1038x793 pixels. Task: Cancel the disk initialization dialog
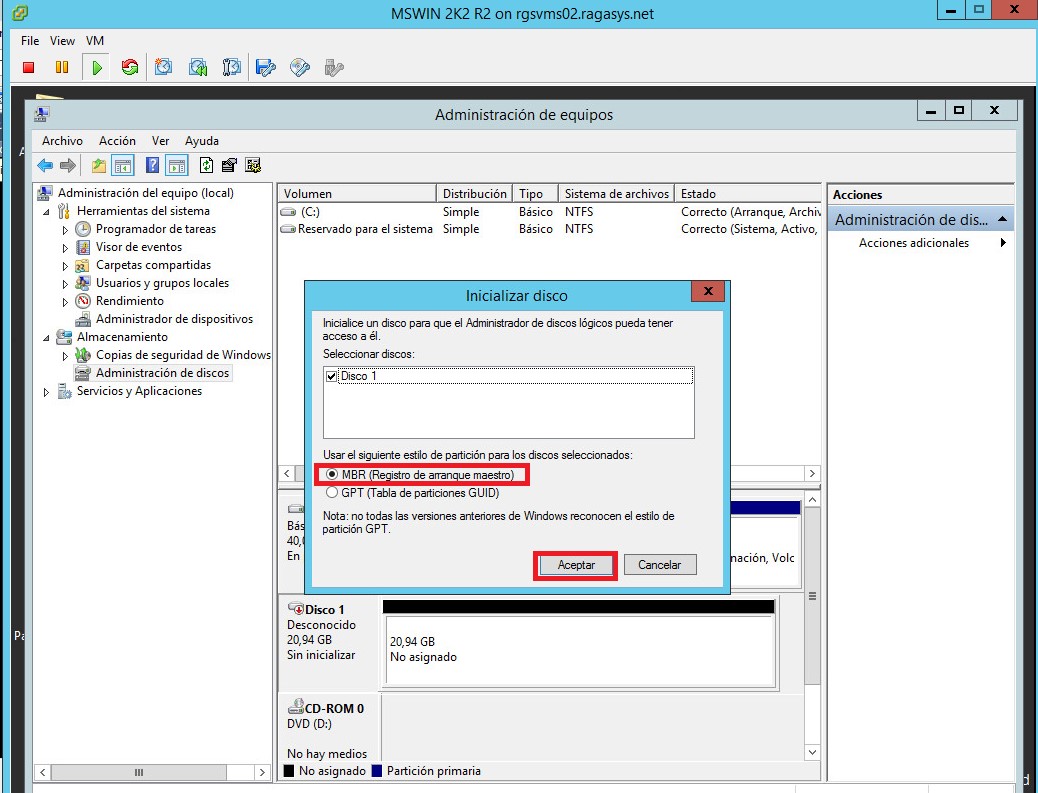coord(660,564)
